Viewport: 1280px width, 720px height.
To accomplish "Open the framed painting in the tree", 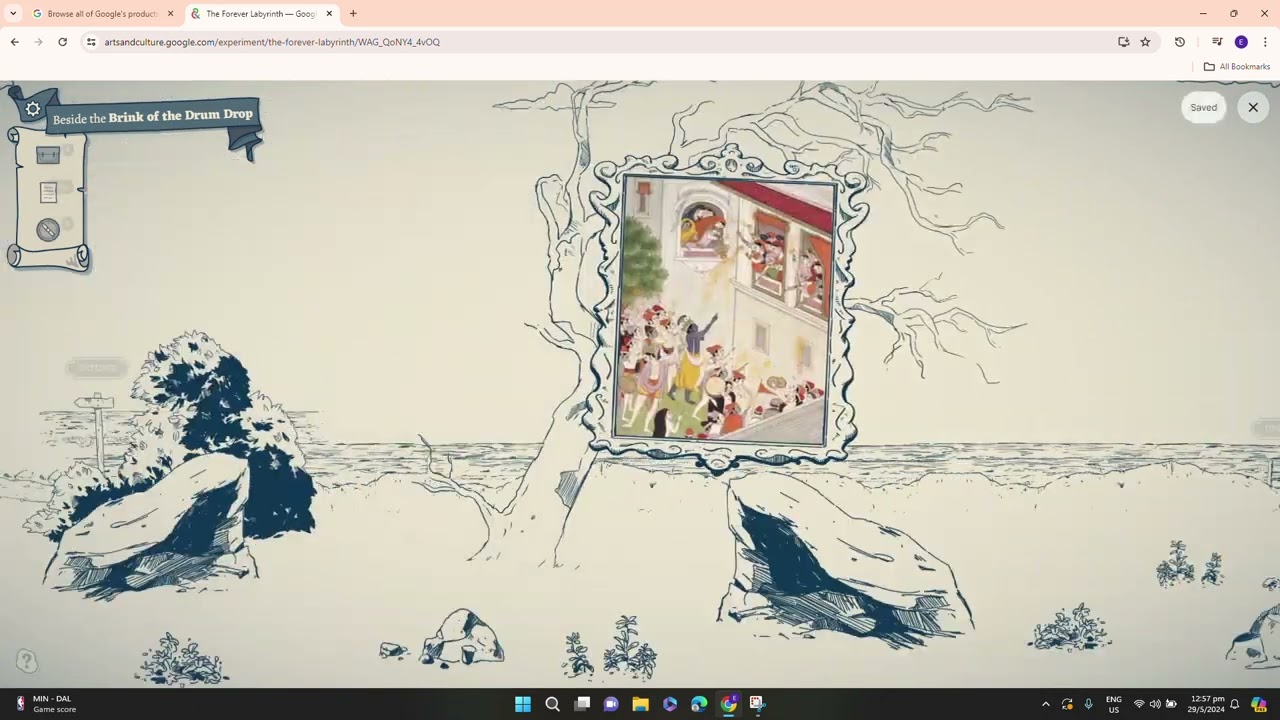I will tap(727, 309).
